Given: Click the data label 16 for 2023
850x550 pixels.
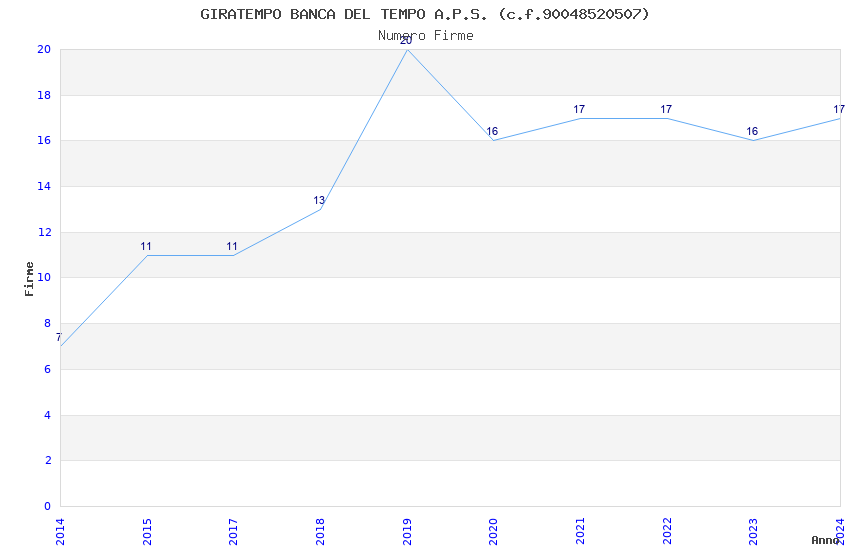Looking at the screenshot, I should [x=752, y=132].
